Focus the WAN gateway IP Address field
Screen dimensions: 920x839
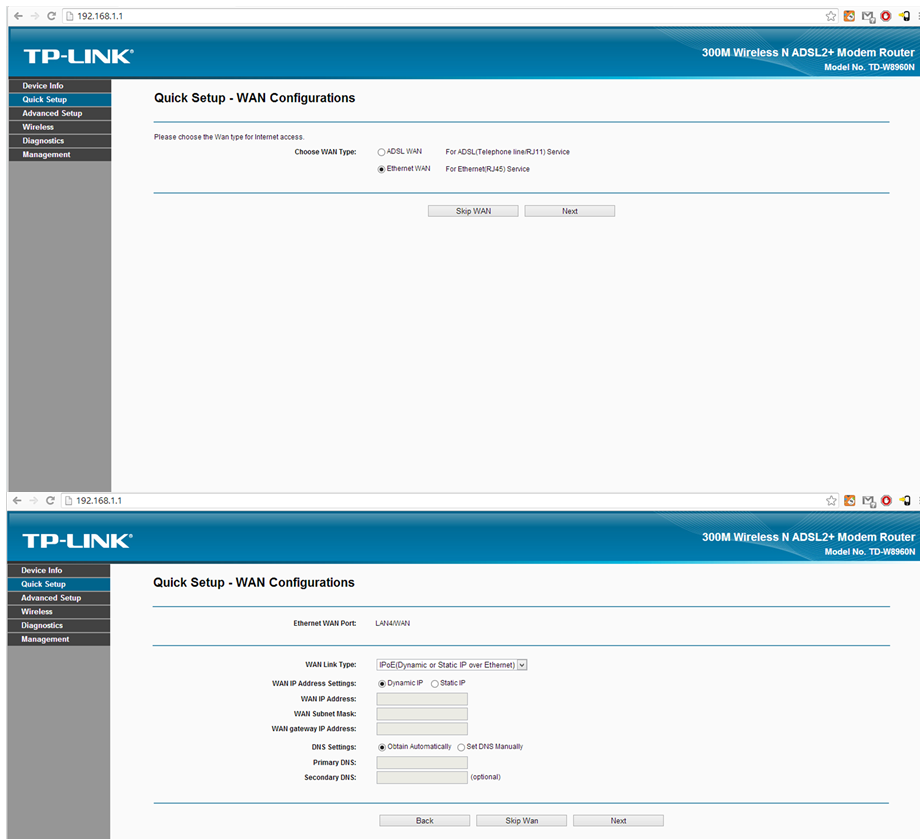point(422,729)
